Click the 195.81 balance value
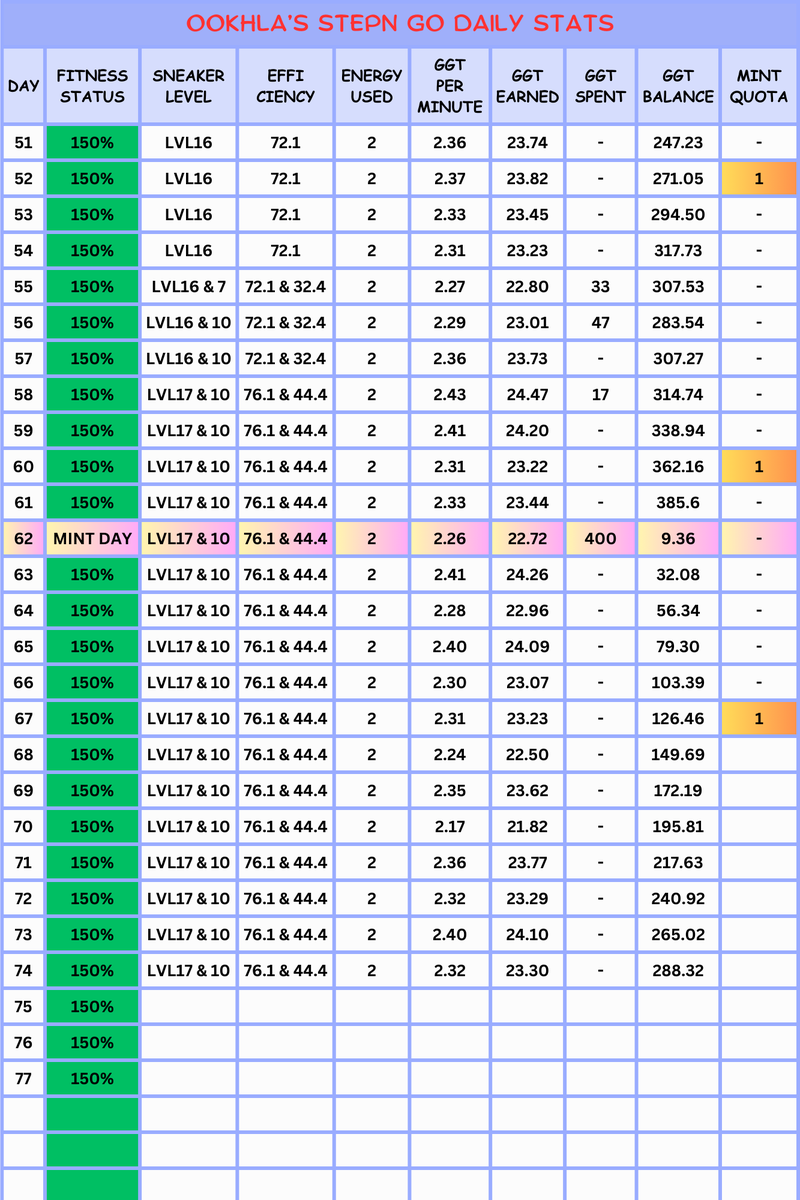800x1200 pixels. click(x=678, y=827)
